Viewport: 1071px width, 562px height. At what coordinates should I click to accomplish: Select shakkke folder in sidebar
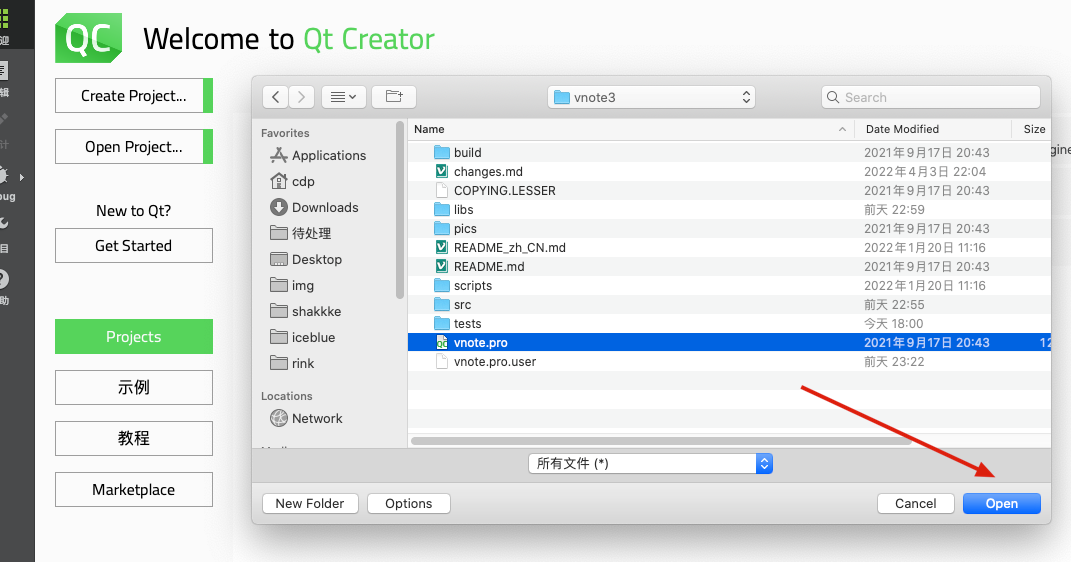coord(305,311)
